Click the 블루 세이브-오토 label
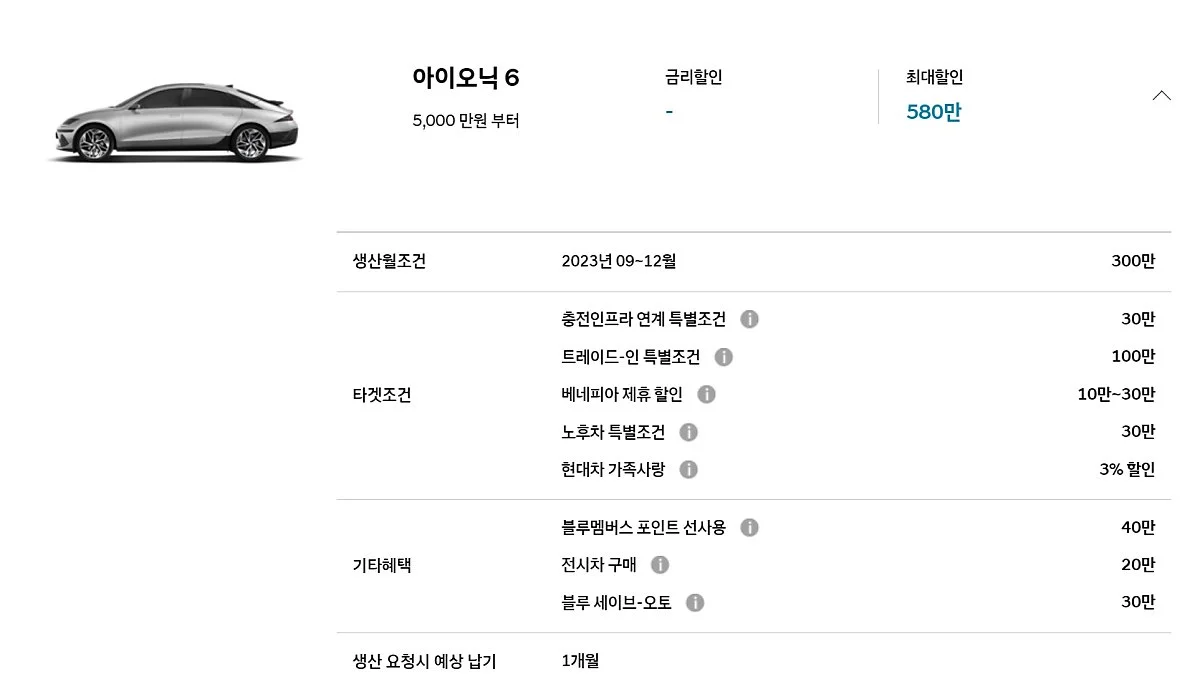This screenshot has width=1200, height=689. (616, 603)
